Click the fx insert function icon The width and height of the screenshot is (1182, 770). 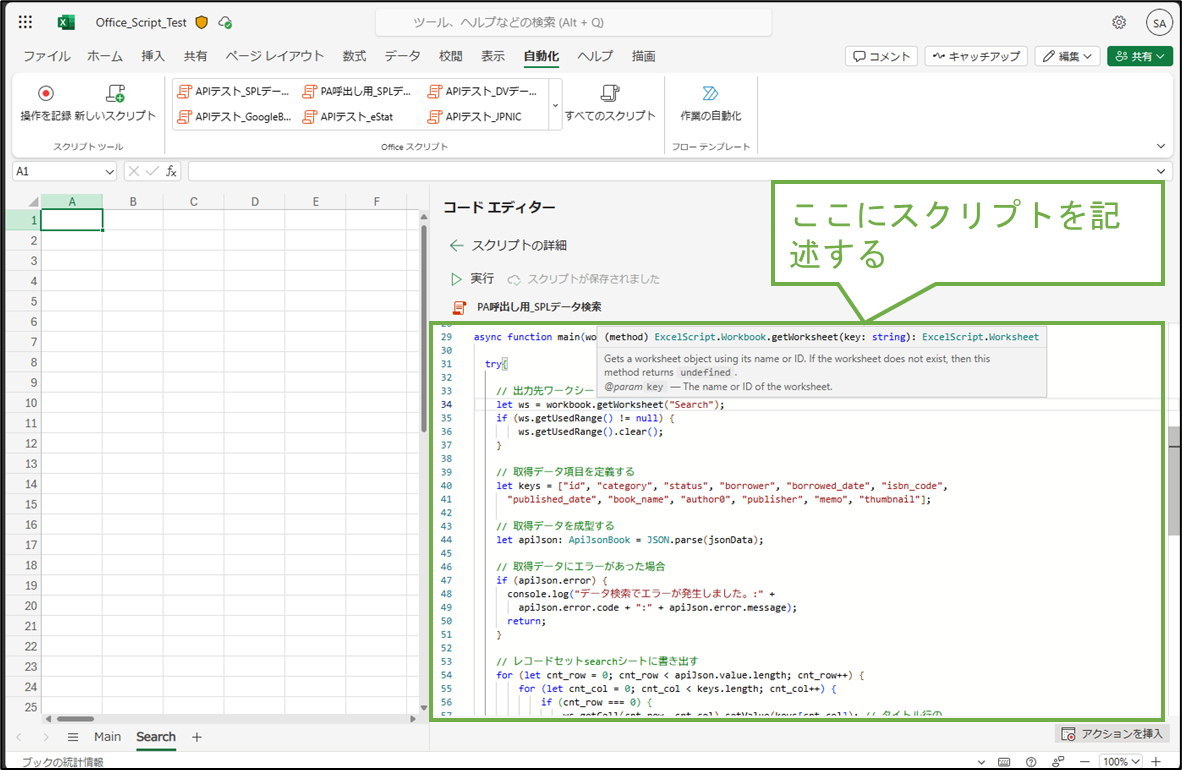pos(172,171)
